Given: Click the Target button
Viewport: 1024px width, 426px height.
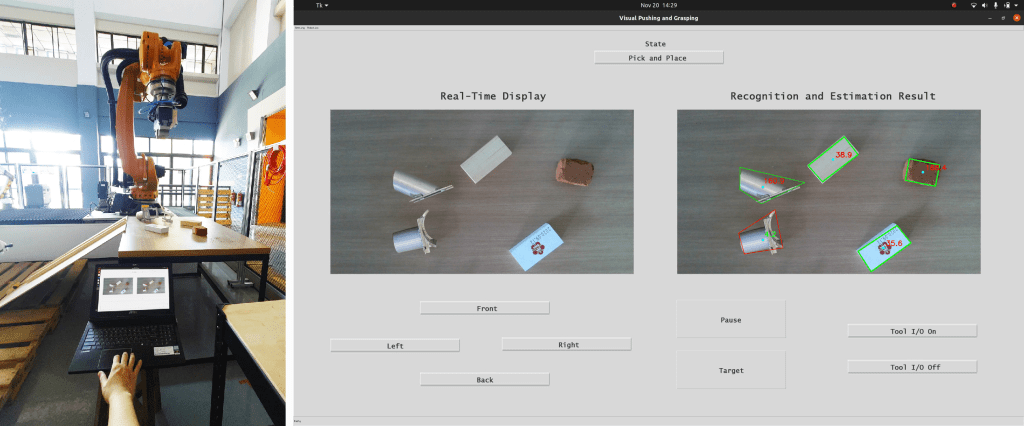Looking at the screenshot, I should point(731,370).
